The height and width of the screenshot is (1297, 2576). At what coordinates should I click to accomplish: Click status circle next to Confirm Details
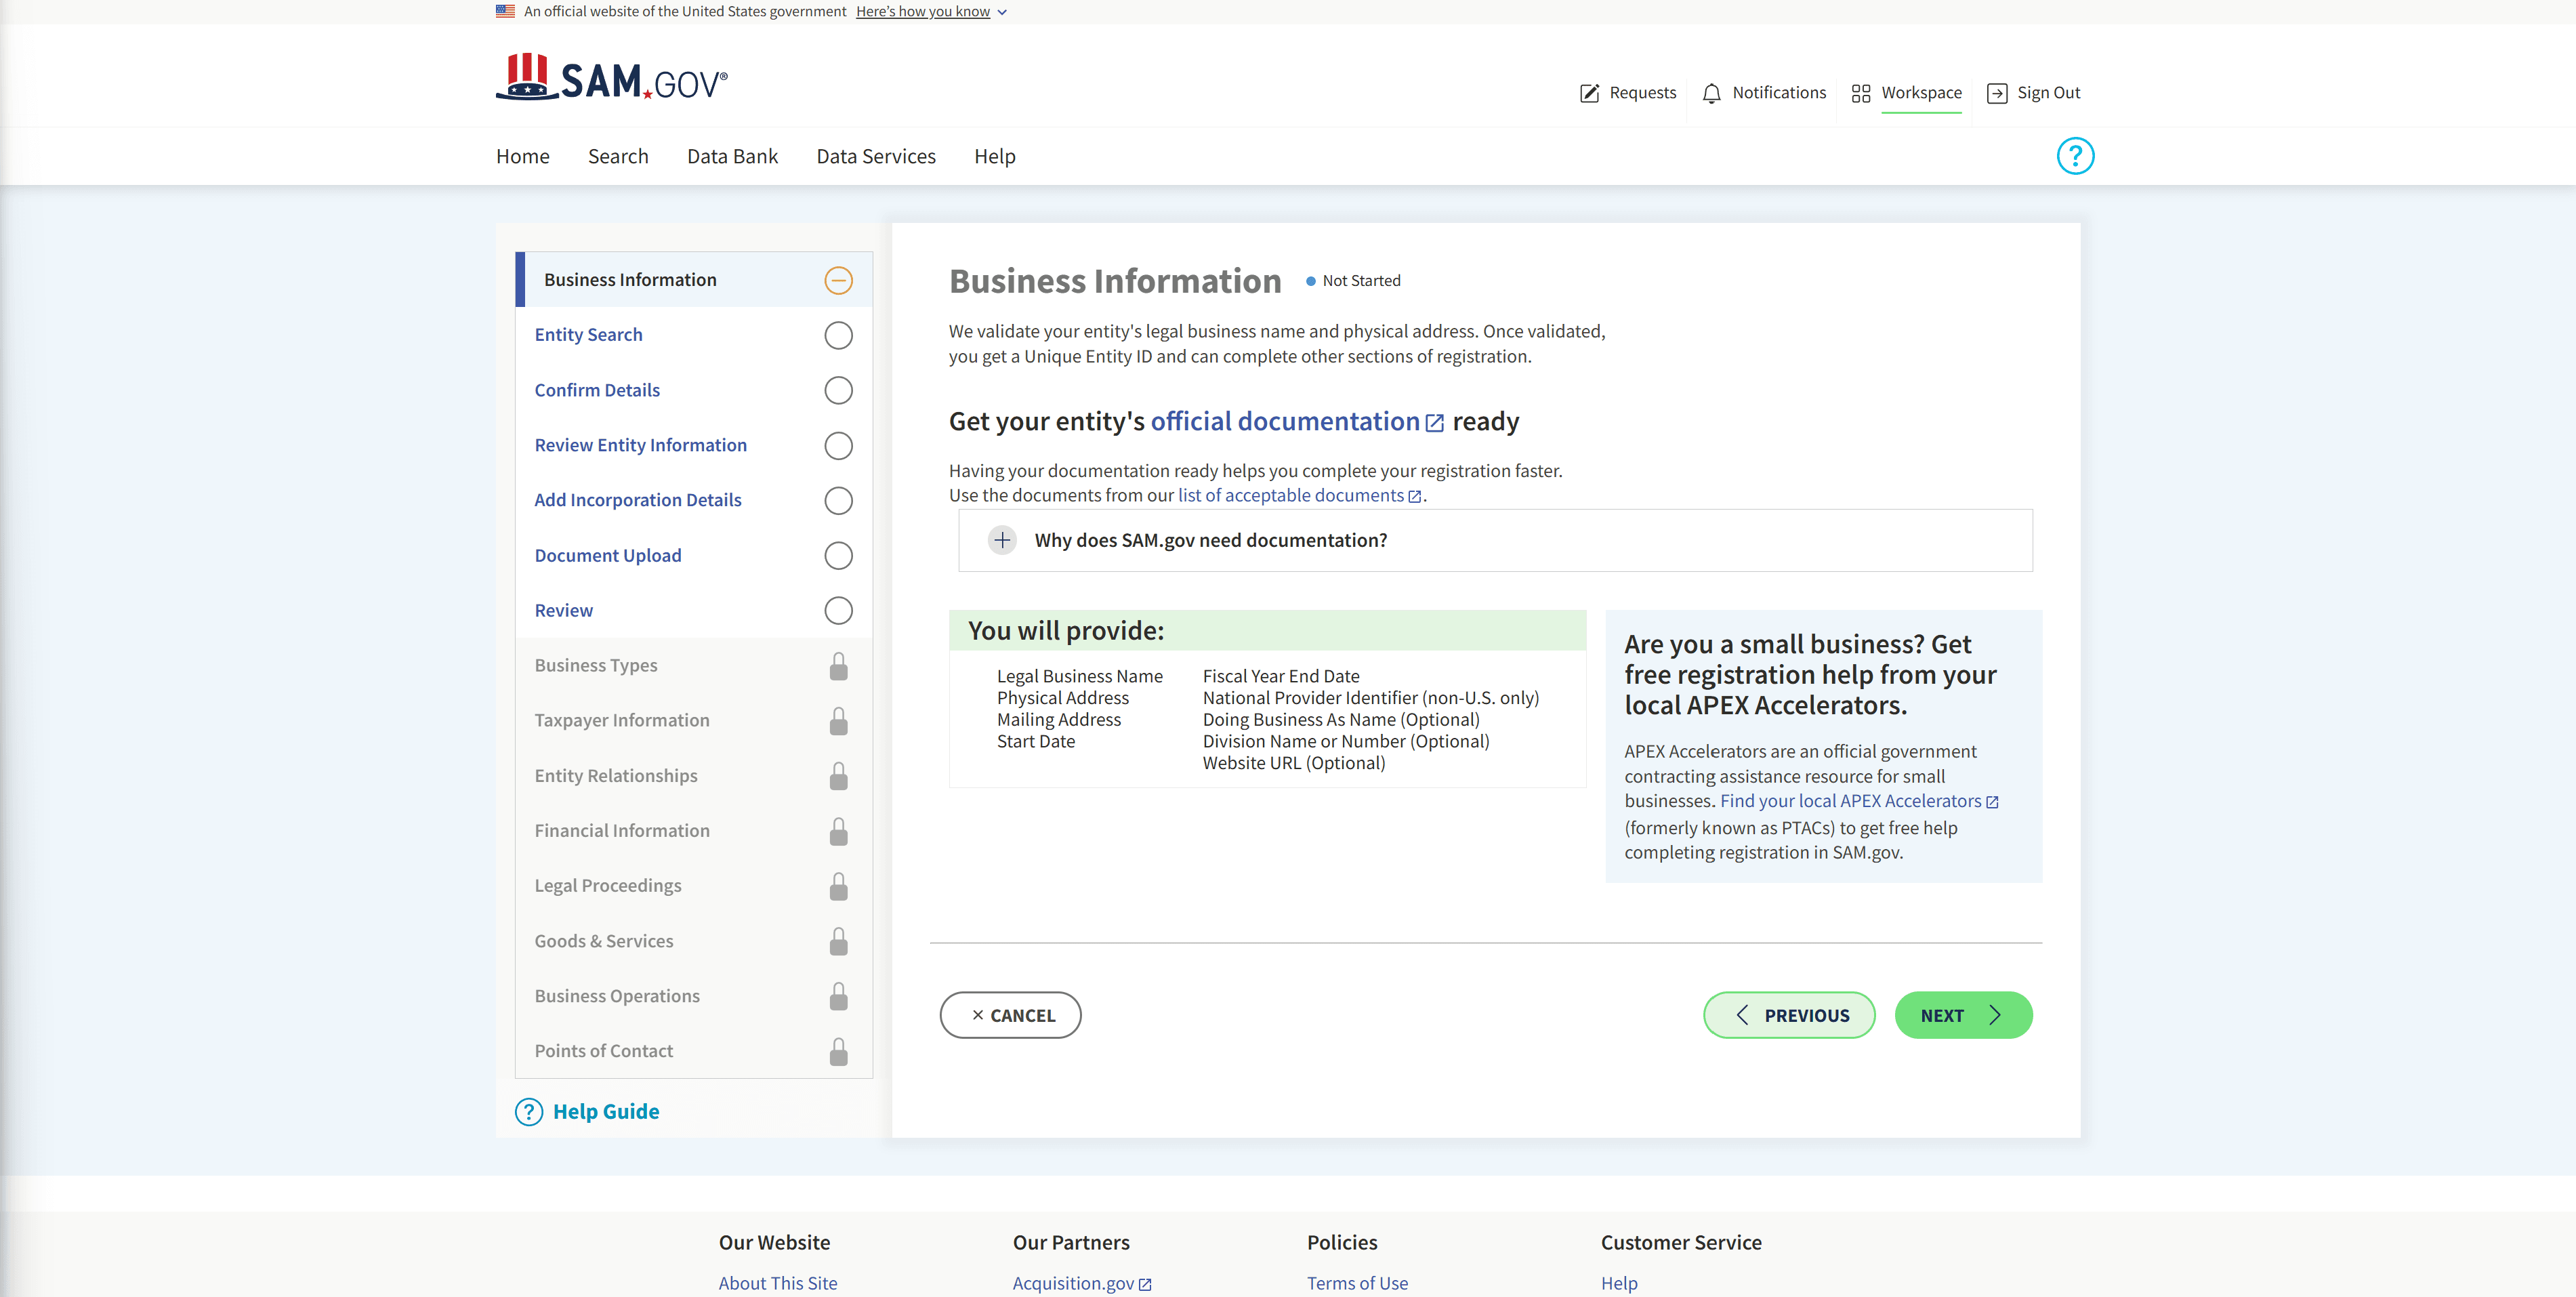(x=838, y=390)
